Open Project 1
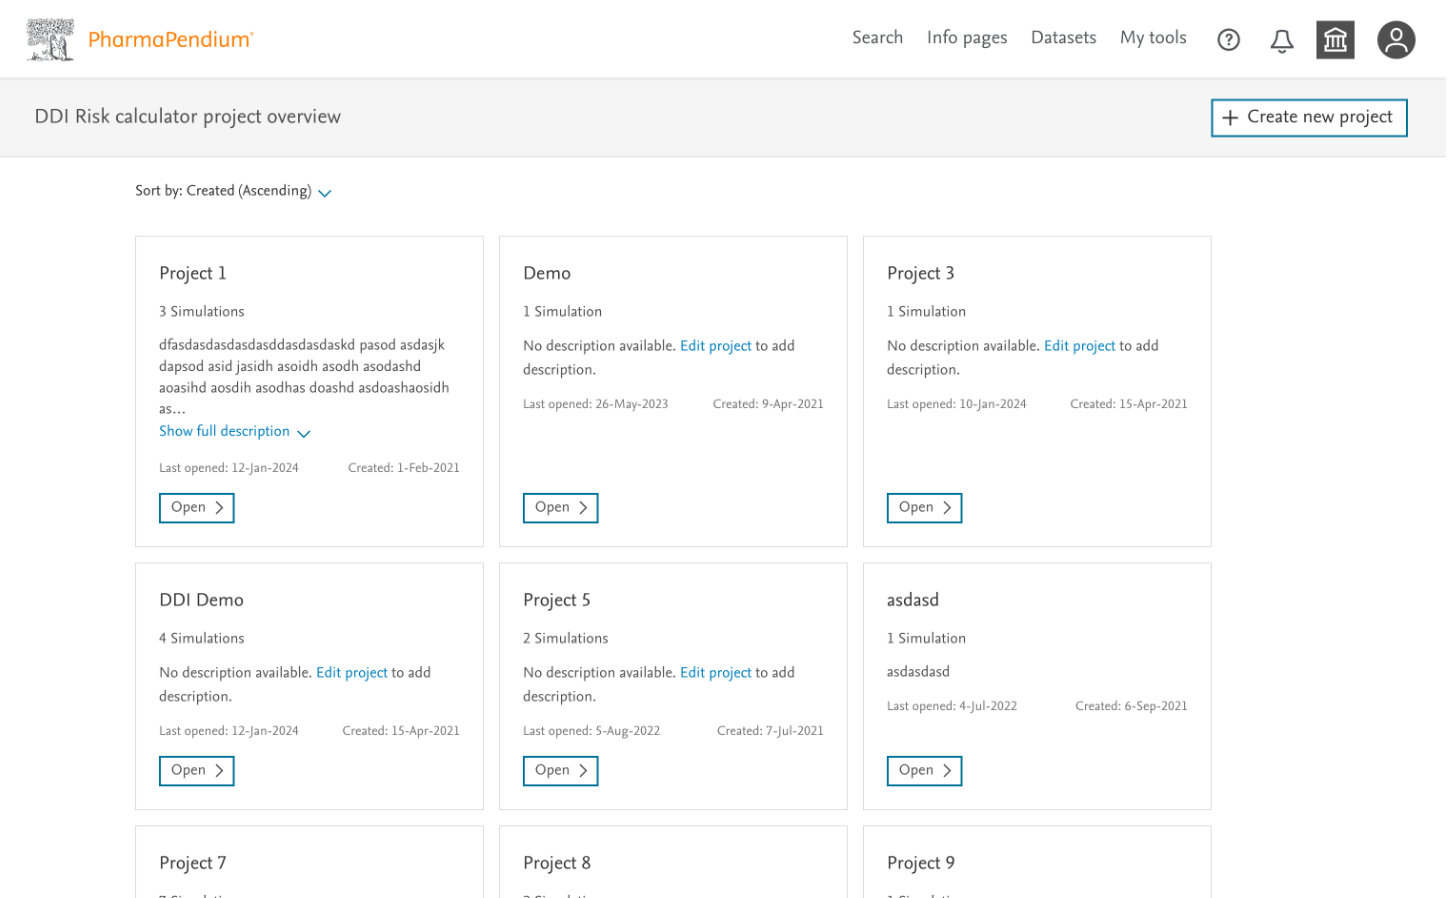1449x898 pixels. pyautogui.click(x=196, y=508)
